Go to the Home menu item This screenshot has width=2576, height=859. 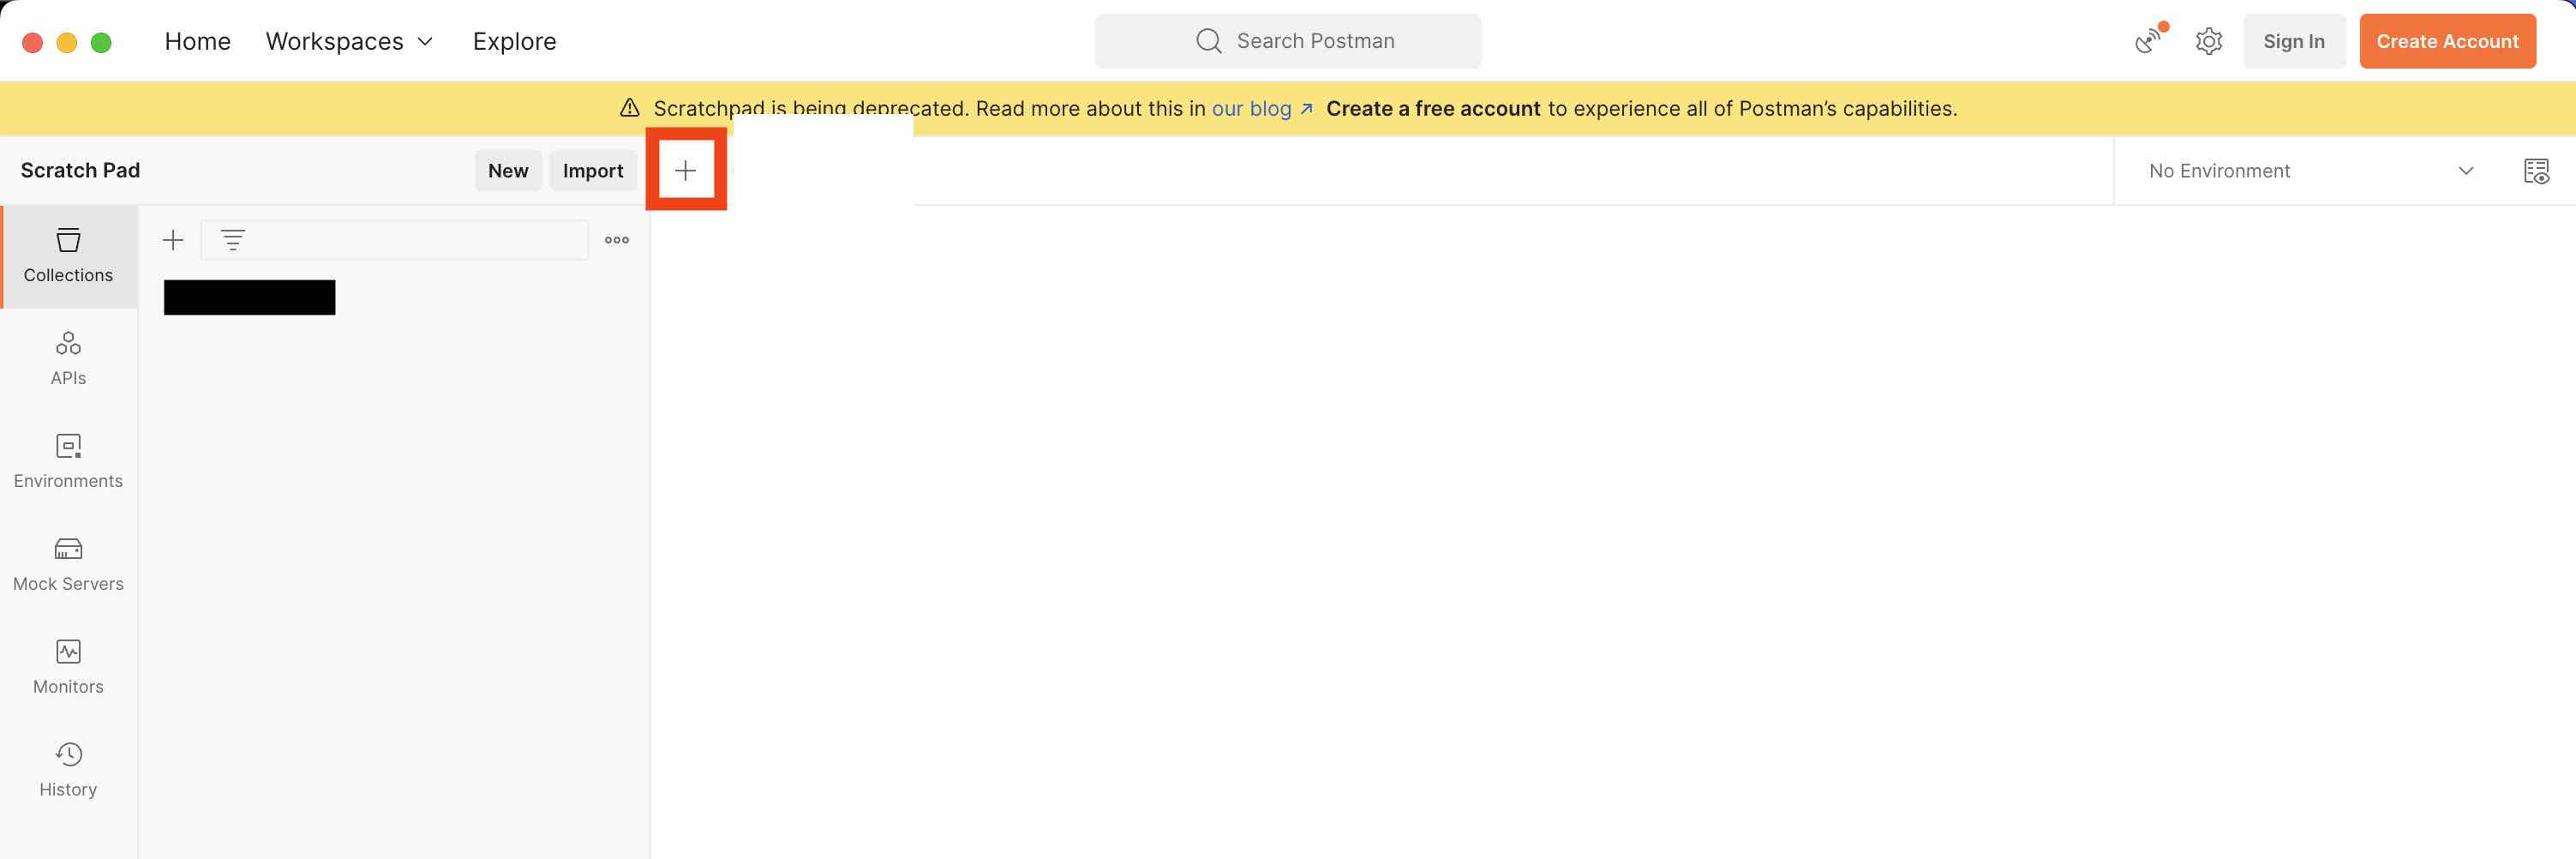click(198, 41)
